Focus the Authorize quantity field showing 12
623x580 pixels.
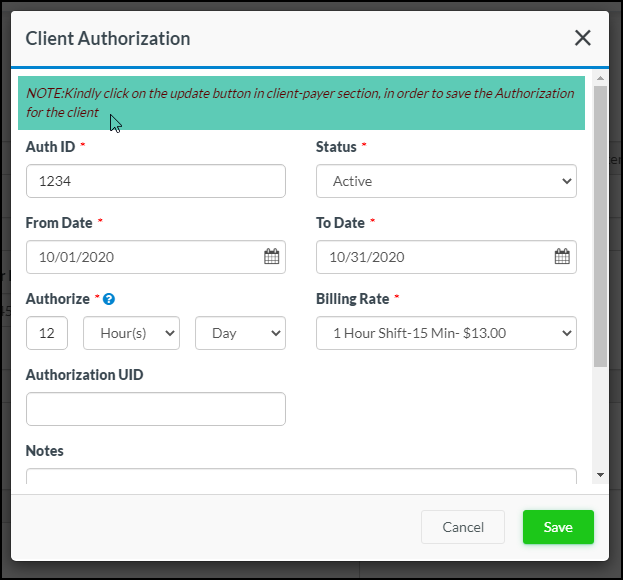[x=47, y=333]
